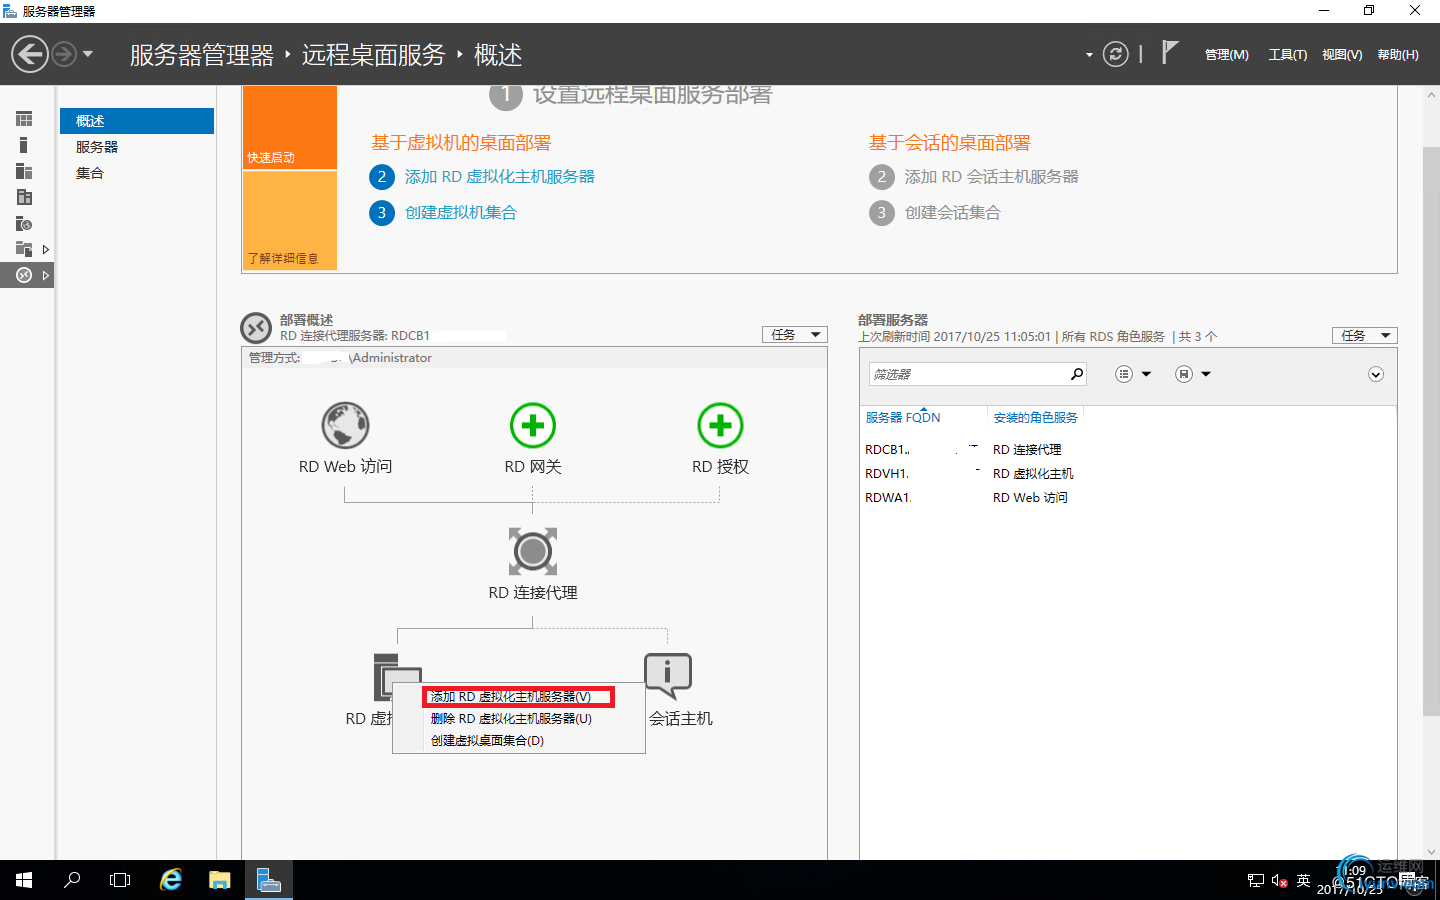The image size is (1440, 900).
Task: Open the save query dropdown
Action: 1193,374
